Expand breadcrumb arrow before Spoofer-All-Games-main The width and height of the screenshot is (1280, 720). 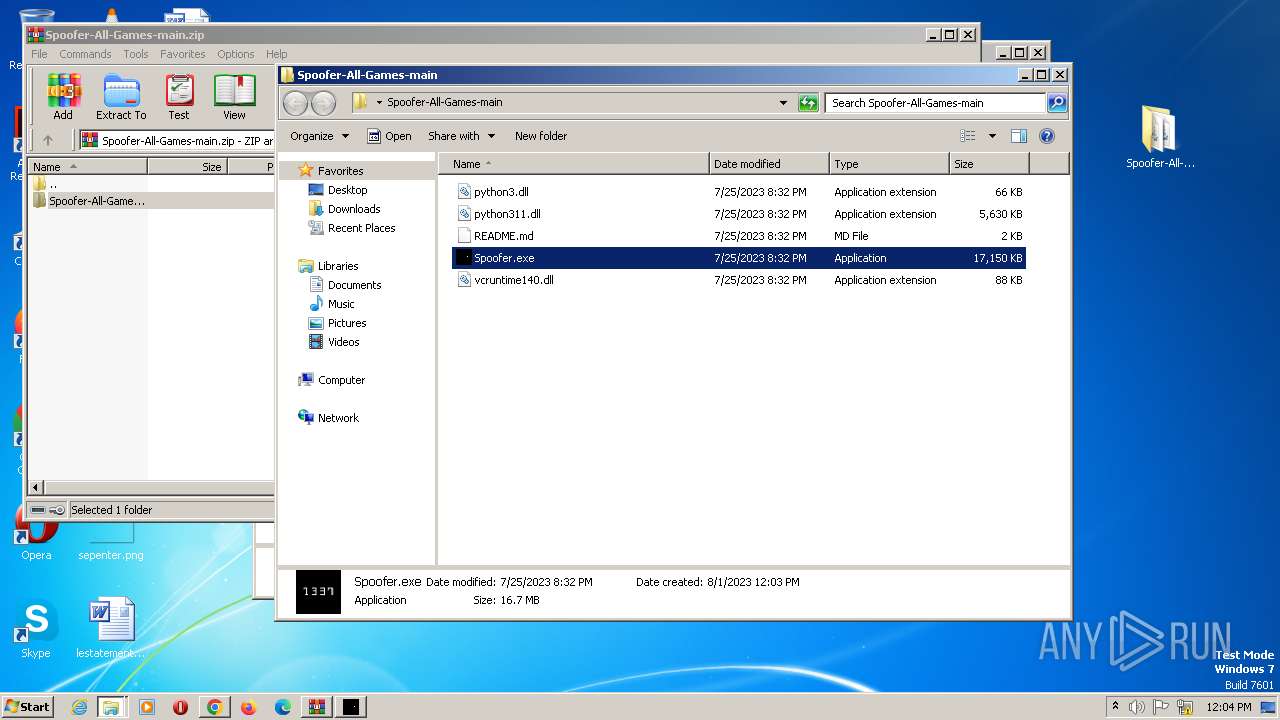pos(379,102)
